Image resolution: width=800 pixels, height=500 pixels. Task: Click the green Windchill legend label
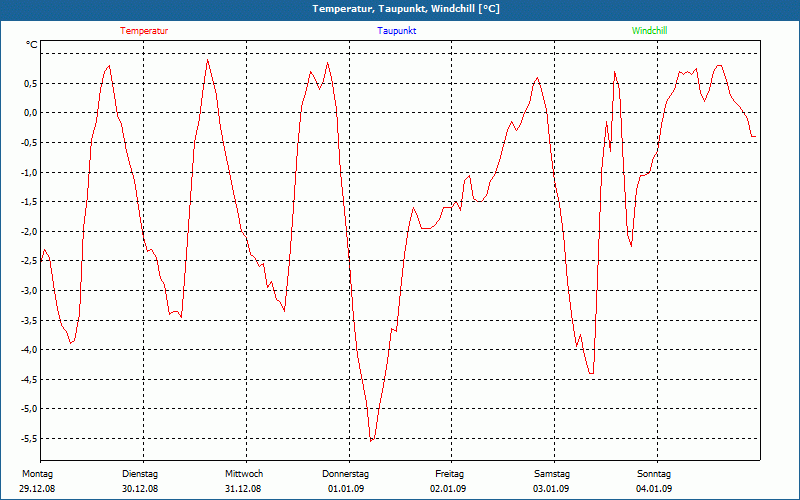point(649,31)
